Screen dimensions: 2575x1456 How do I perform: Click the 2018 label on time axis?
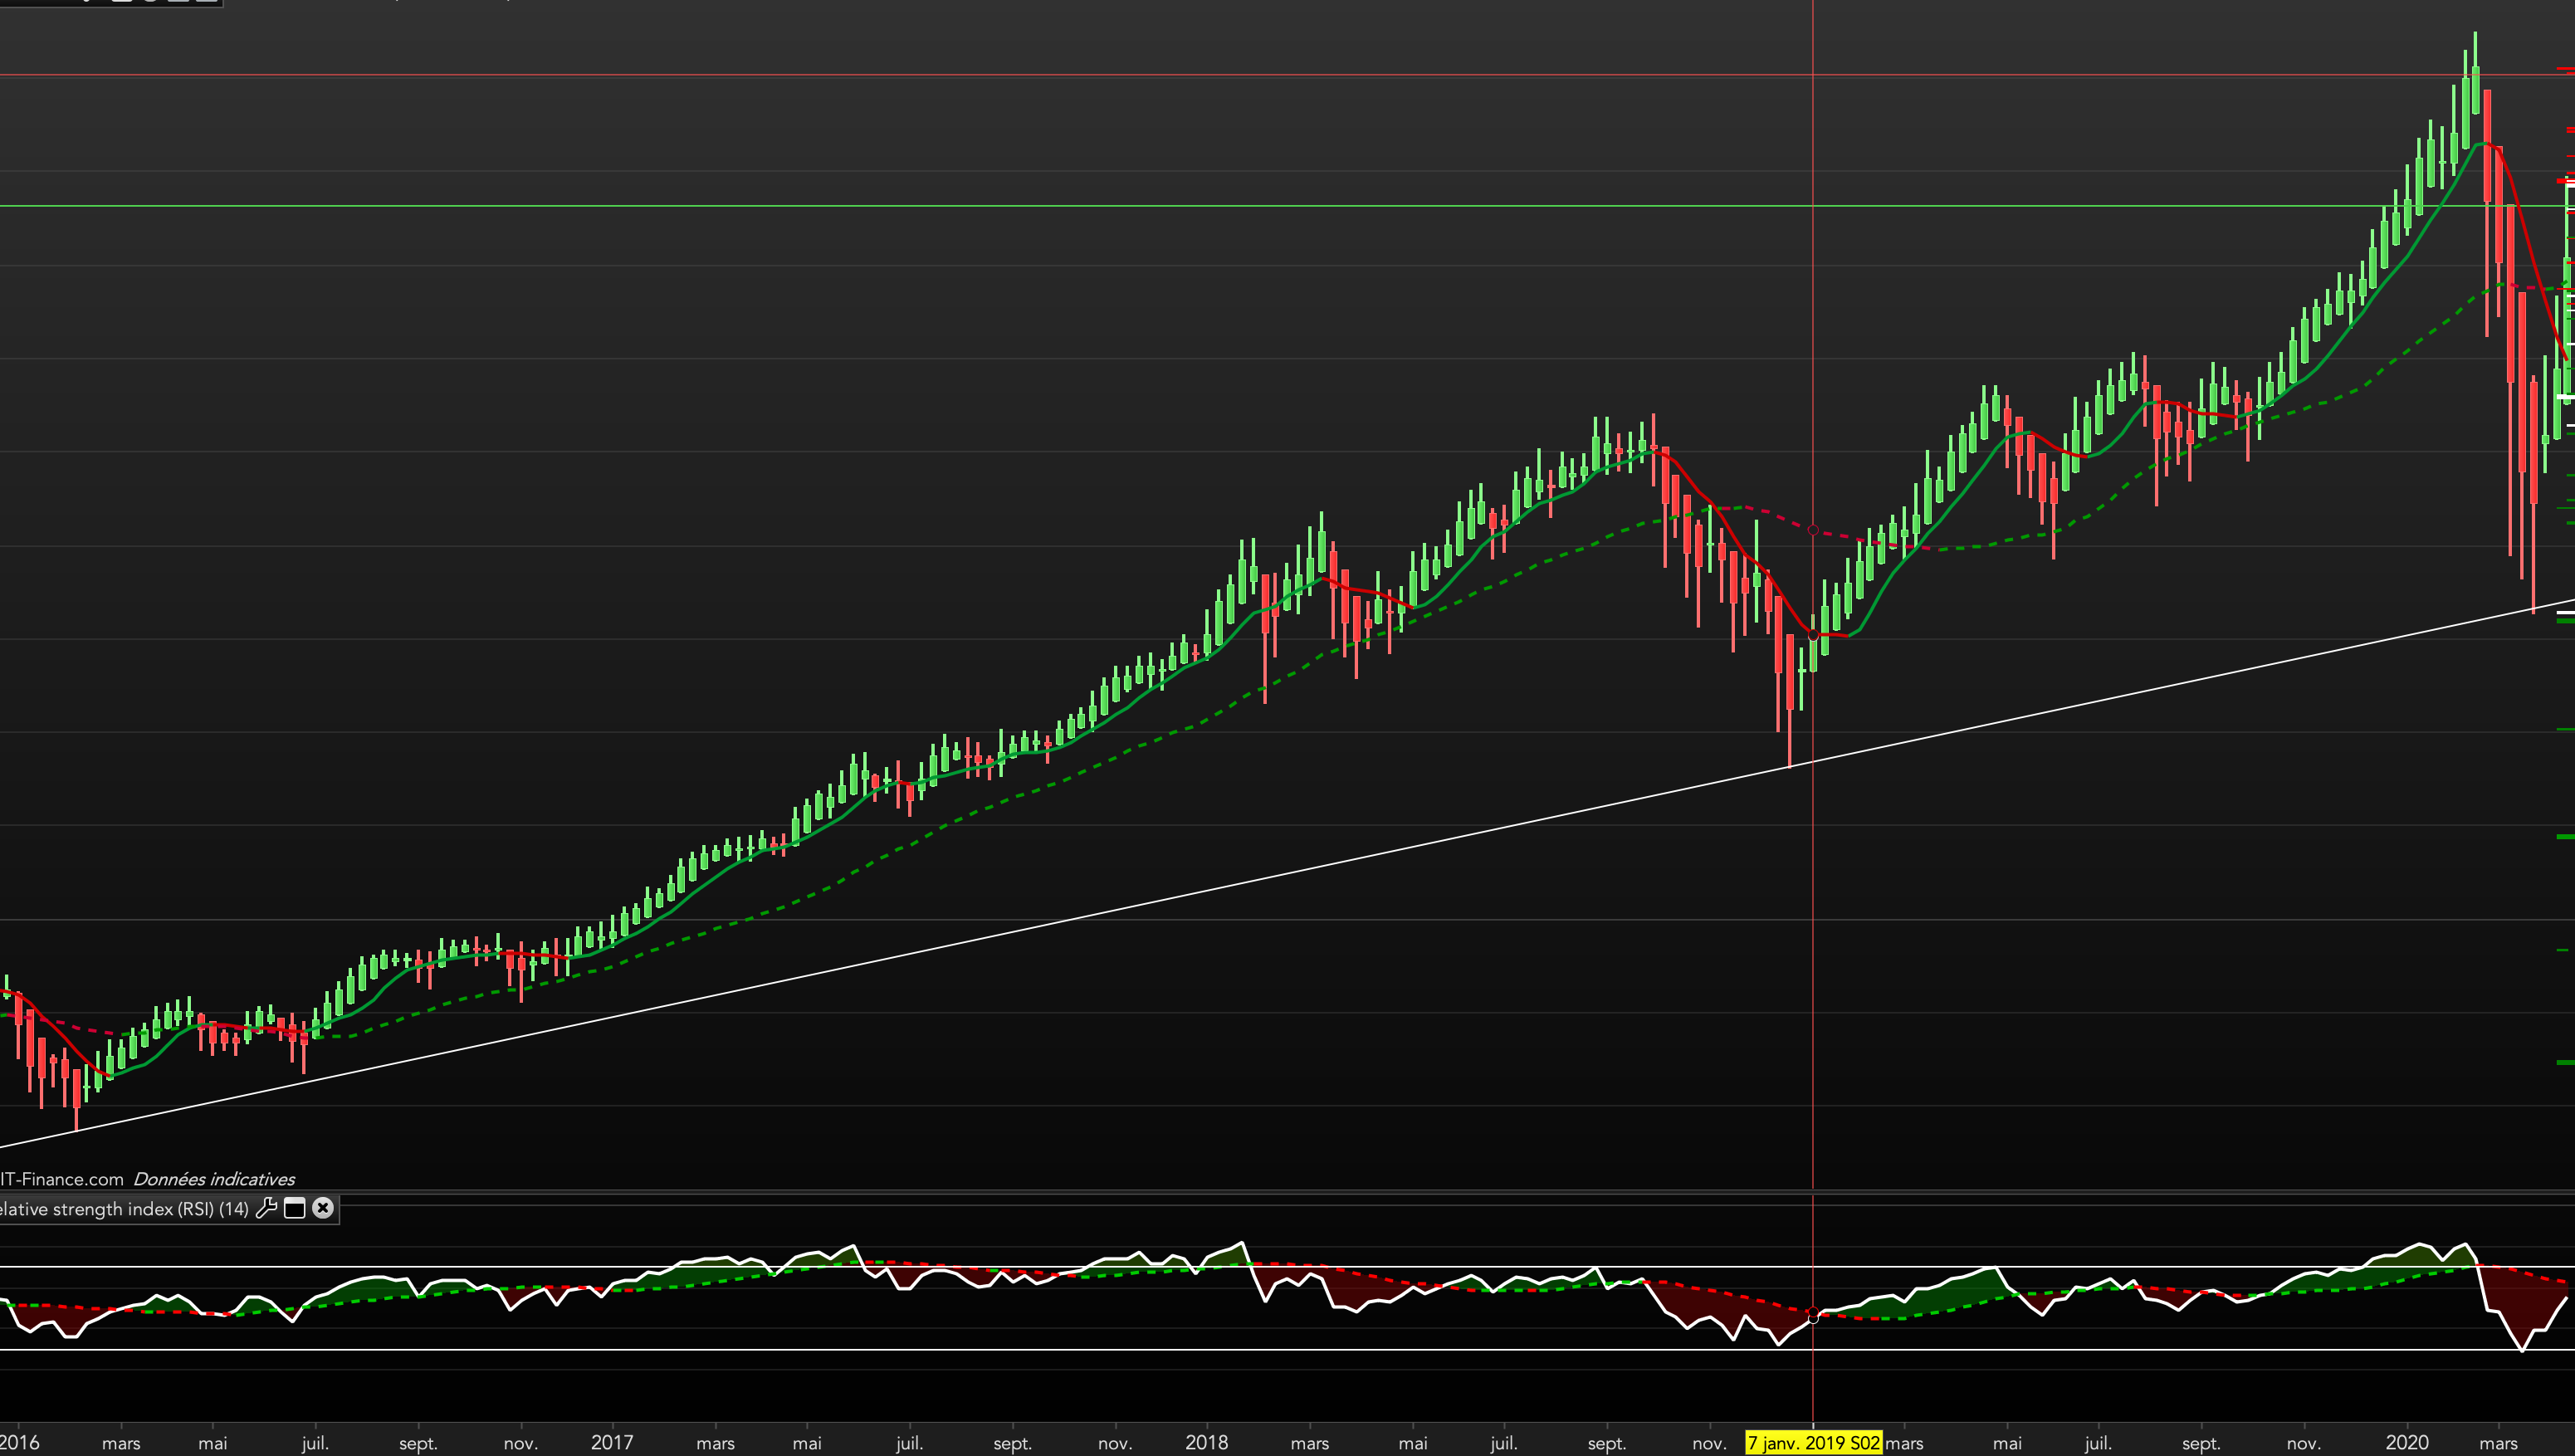pyautogui.click(x=1206, y=1442)
